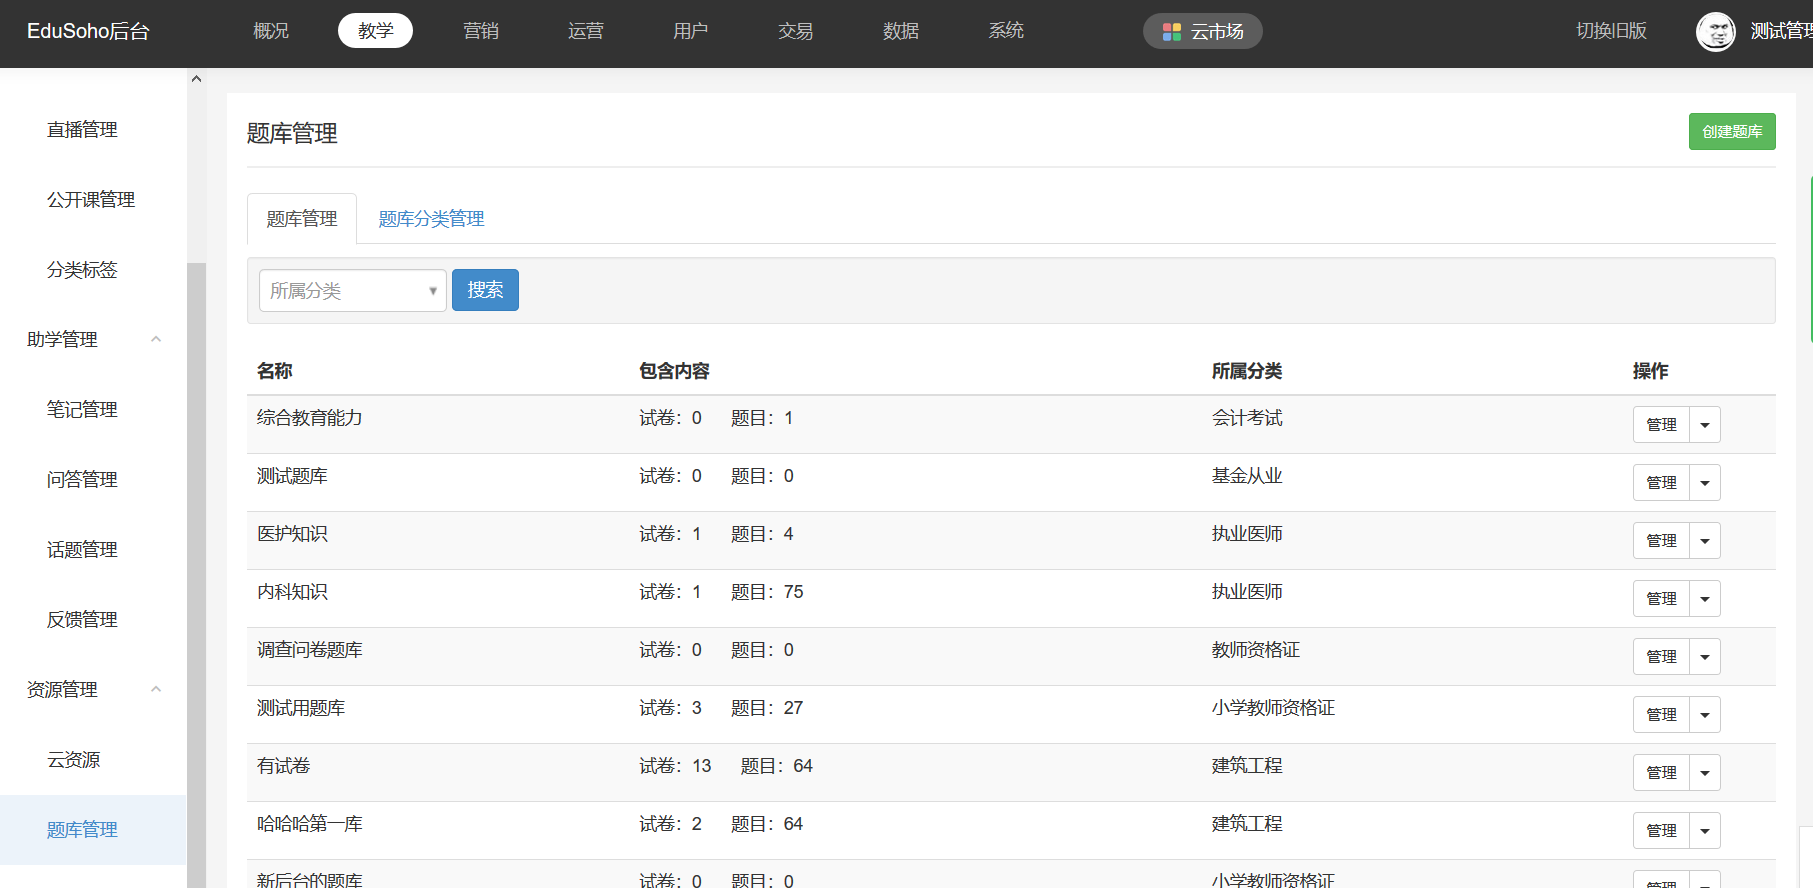
Task: Select the 题库管理 tab
Action: point(301,219)
